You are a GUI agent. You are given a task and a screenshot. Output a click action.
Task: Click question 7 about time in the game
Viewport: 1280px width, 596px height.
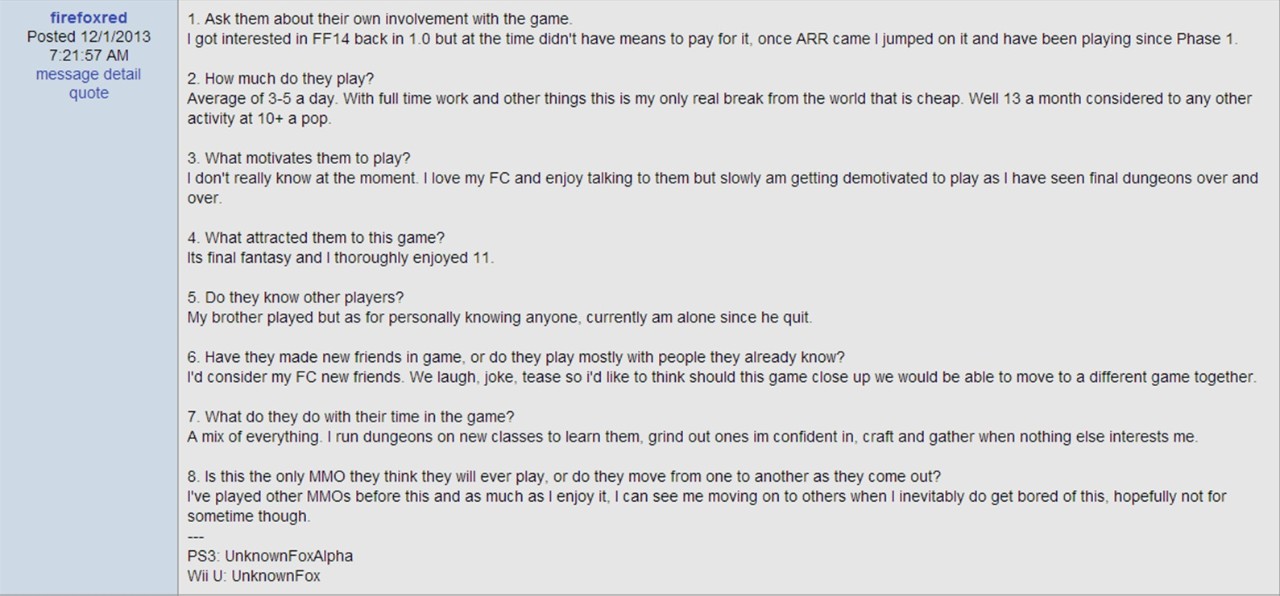[x=351, y=416]
